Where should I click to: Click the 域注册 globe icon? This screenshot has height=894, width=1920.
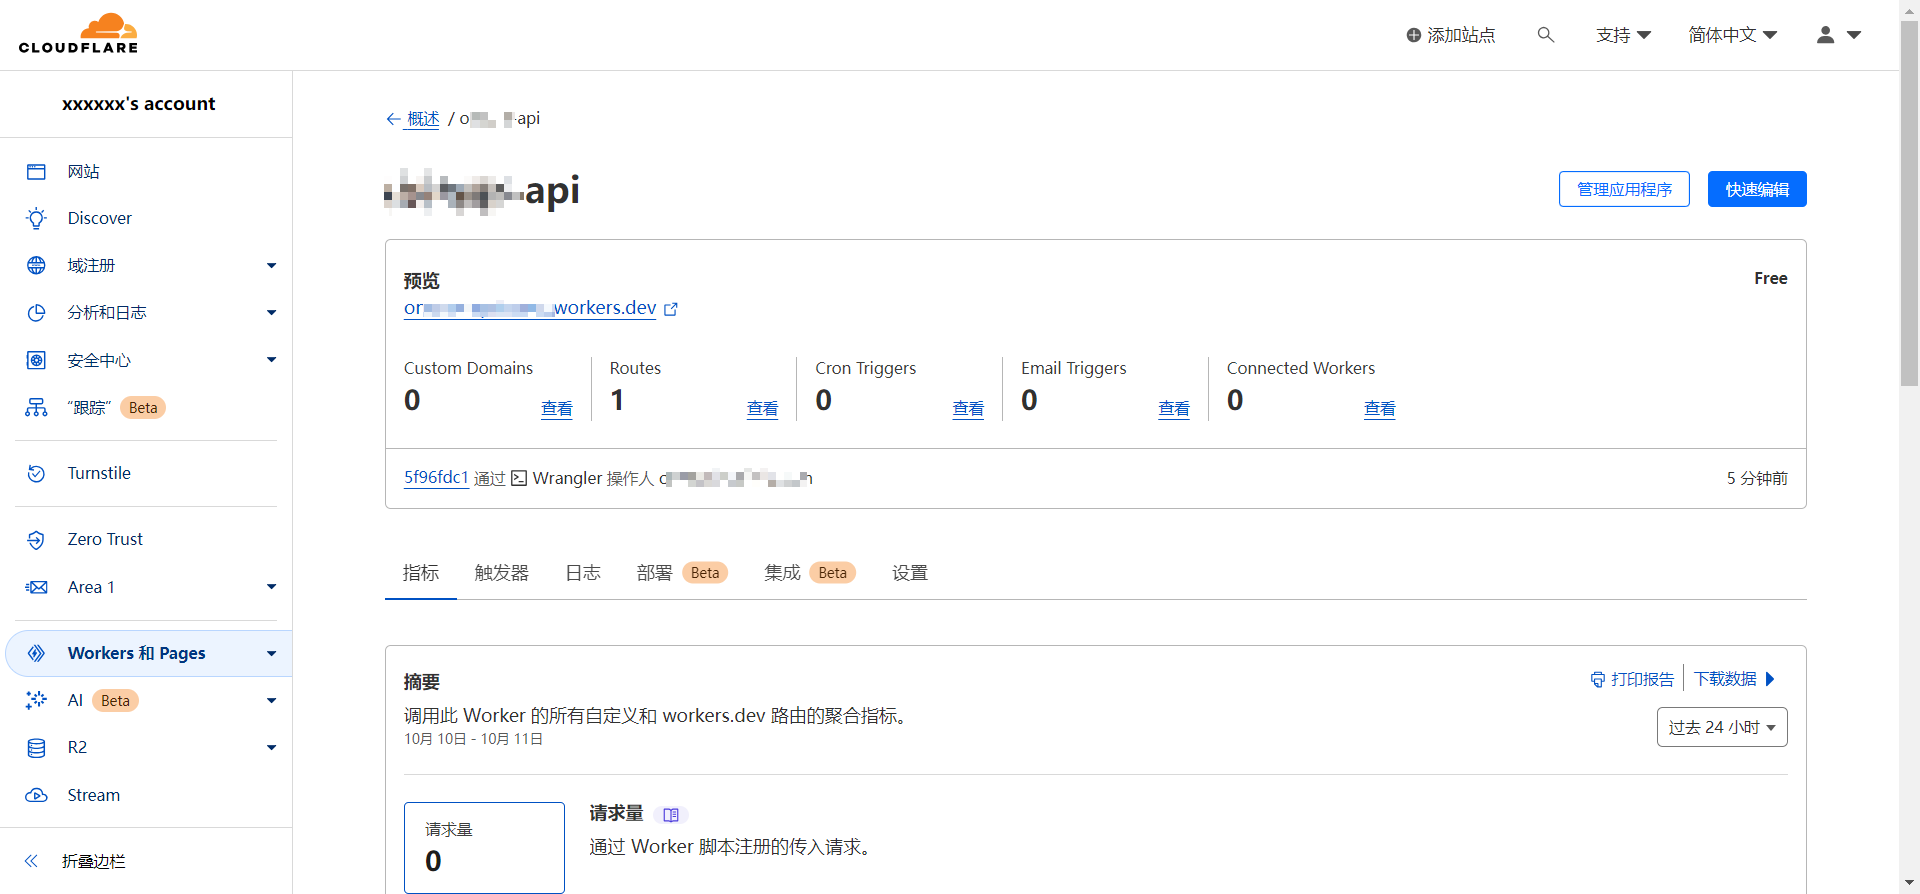coord(36,265)
